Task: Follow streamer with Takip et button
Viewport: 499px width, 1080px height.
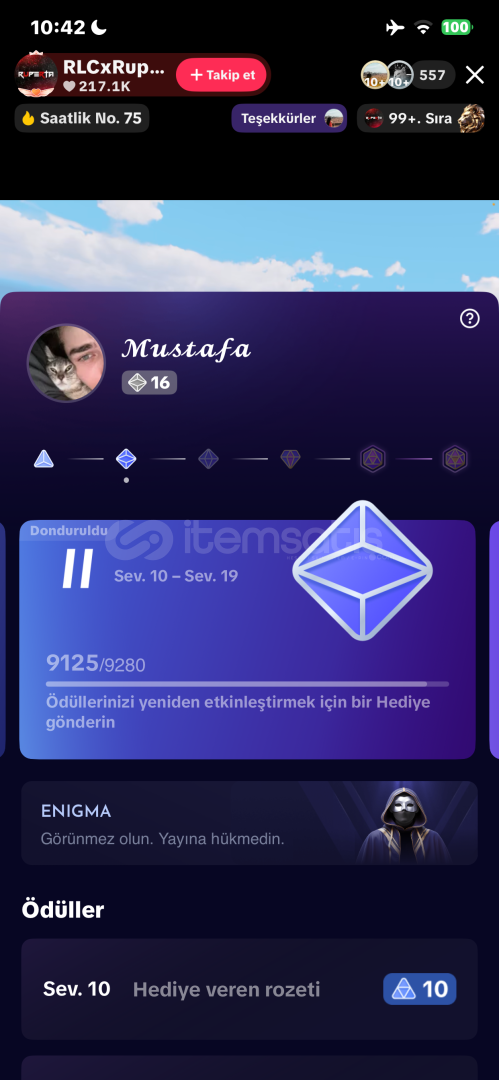Action: click(x=222, y=75)
